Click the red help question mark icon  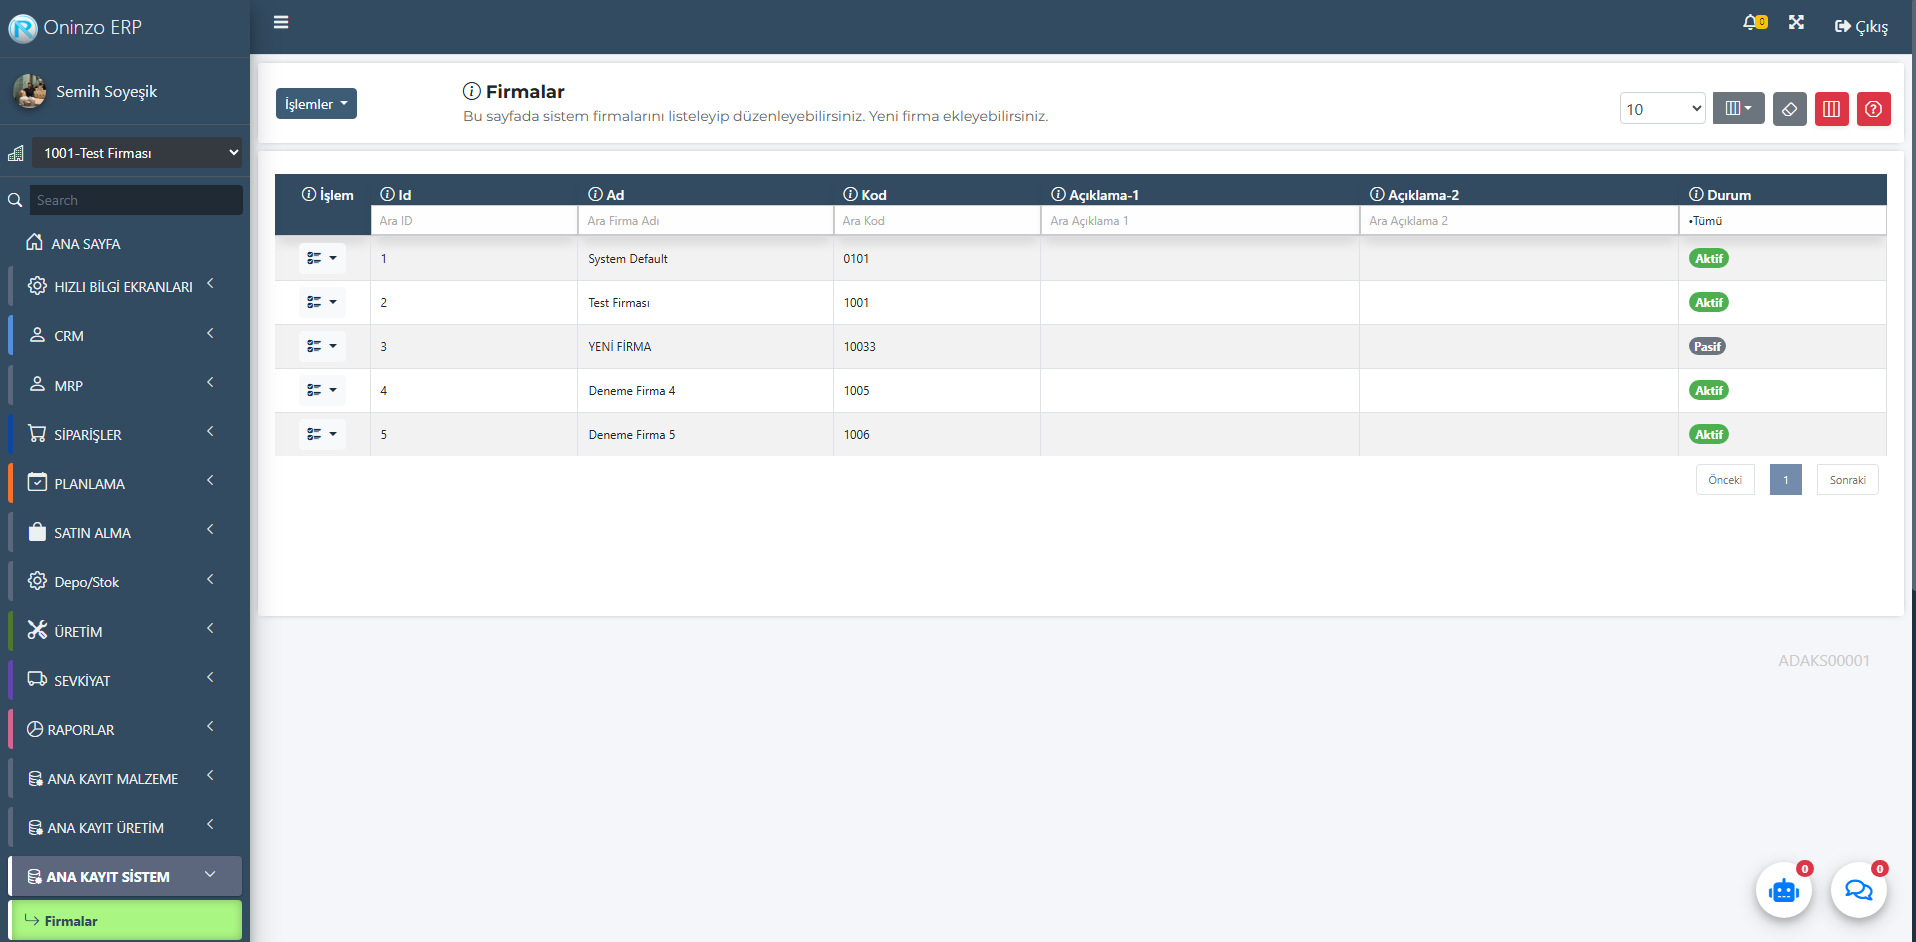(1873, 109)
